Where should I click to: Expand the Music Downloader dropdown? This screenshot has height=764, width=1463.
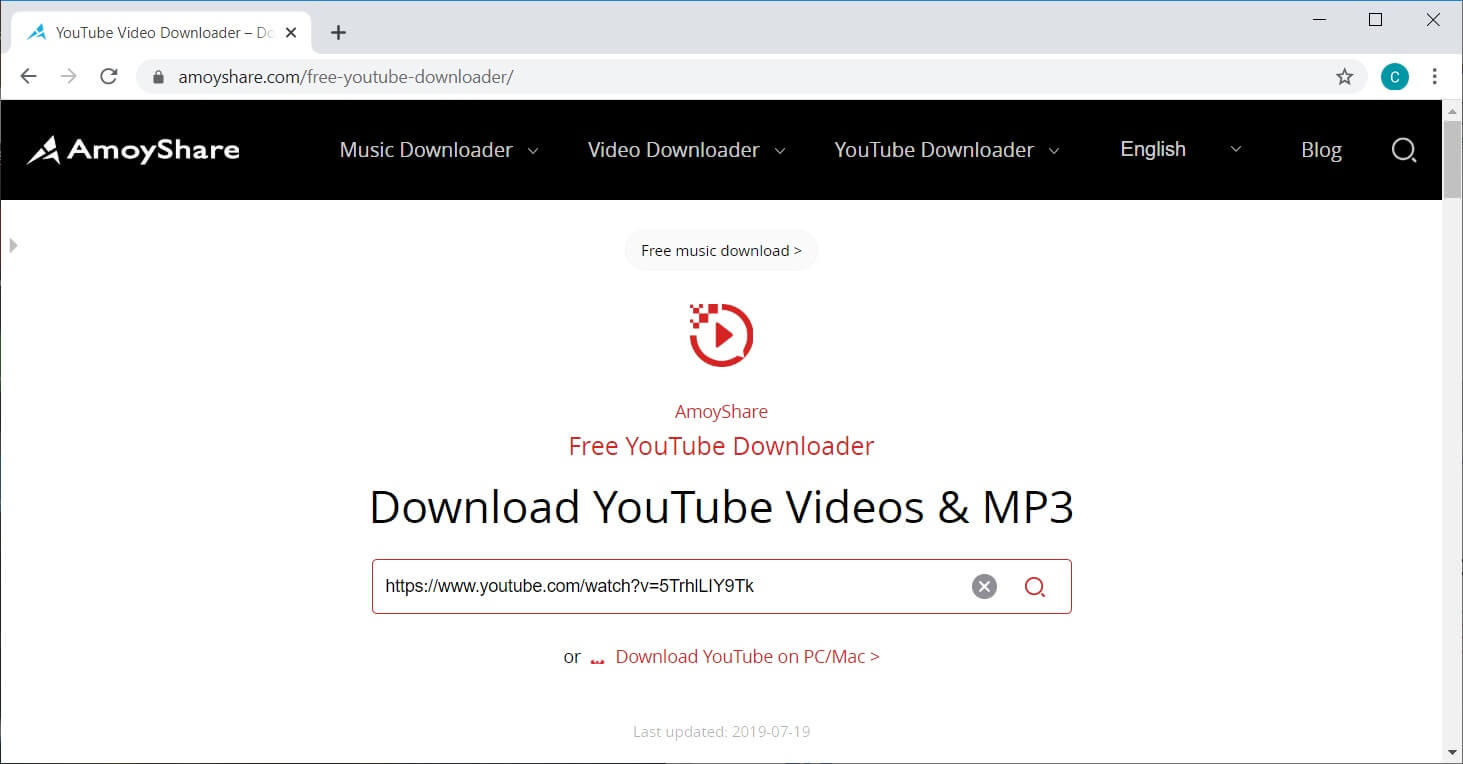pyautogui.click(x=427, y=149)
